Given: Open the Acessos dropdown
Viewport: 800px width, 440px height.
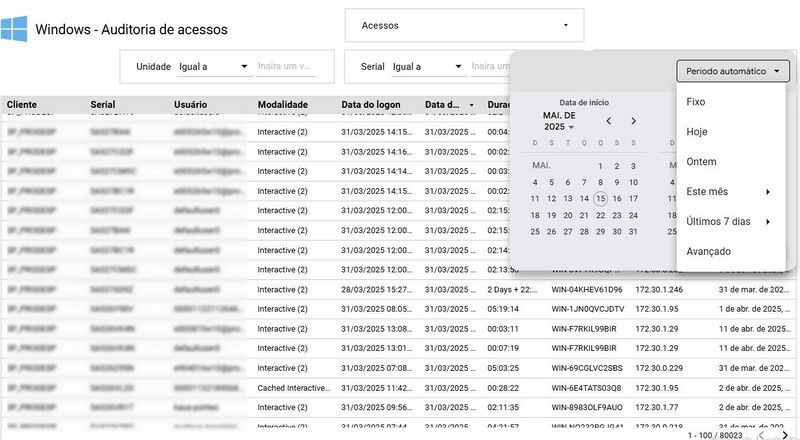Looking at the screenshot, I should [464, 25].
